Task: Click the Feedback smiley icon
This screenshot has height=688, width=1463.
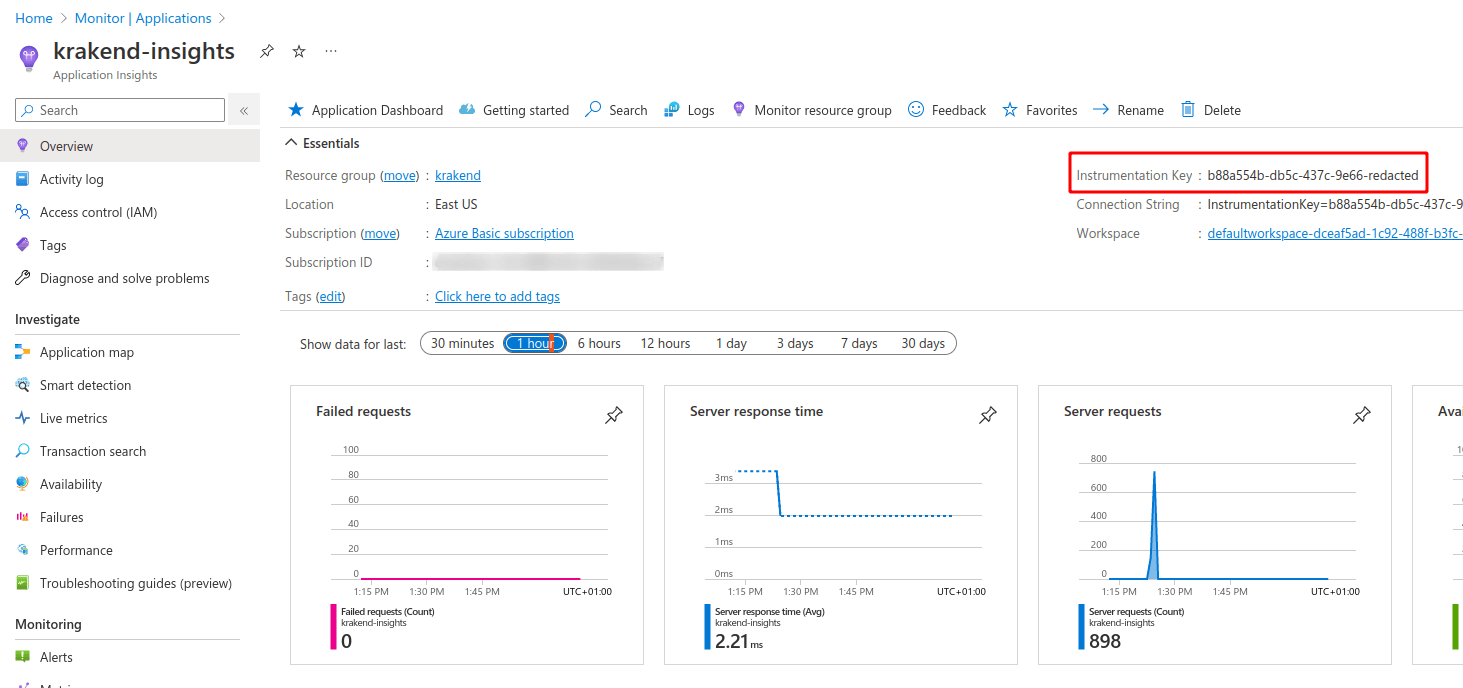Action: (916, 110)
